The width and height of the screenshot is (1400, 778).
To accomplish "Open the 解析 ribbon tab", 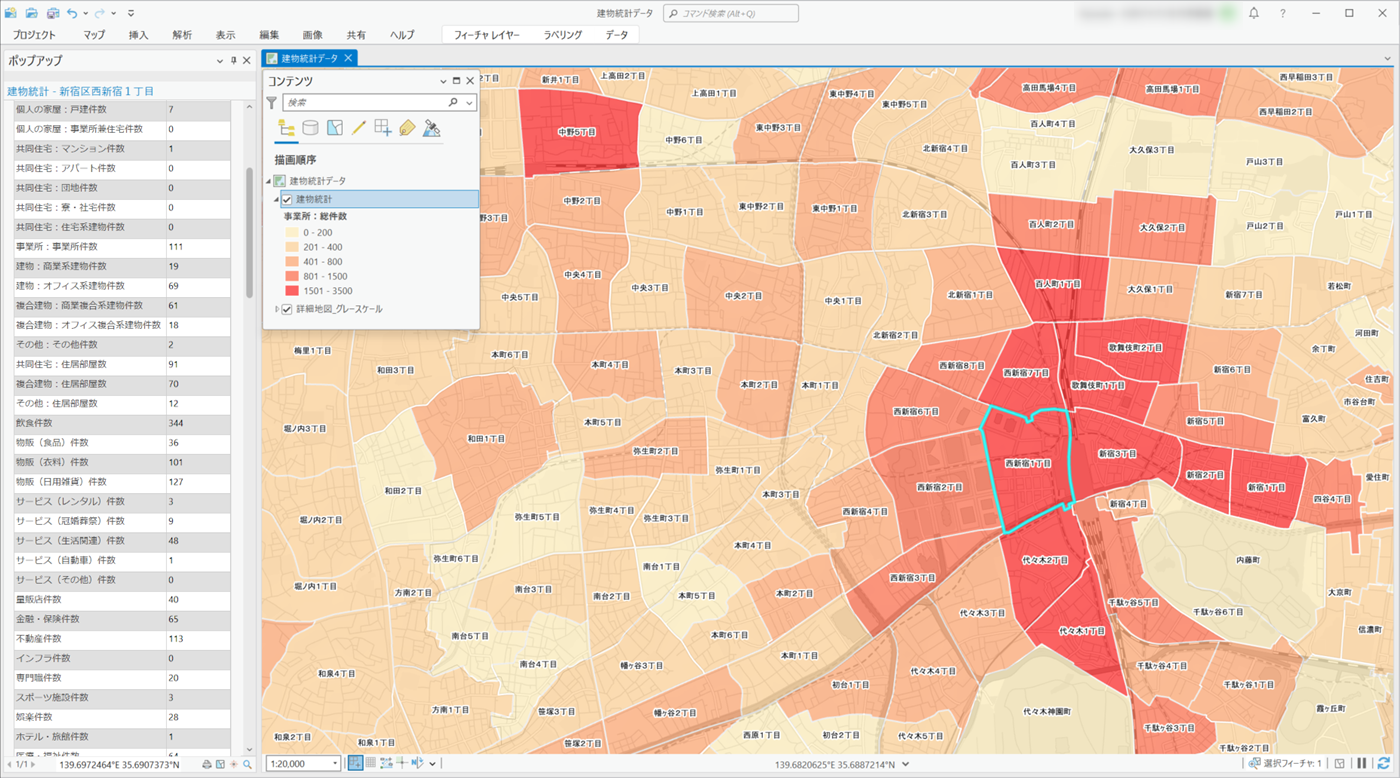I will pyautogui.click(x=182, y=35).
